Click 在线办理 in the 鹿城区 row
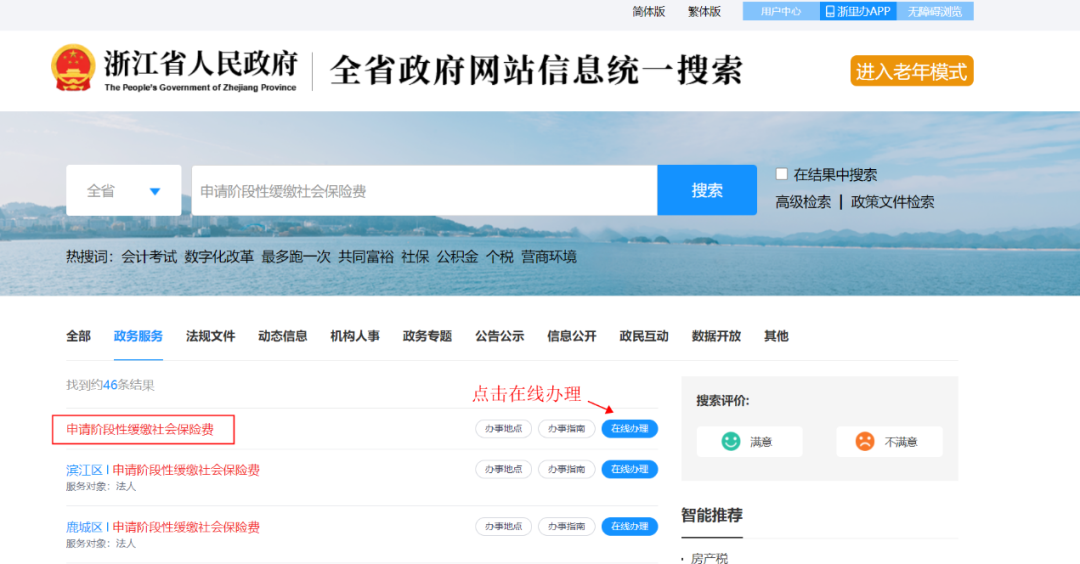This screenshot has height=564, width=1080. coord(630,526)
